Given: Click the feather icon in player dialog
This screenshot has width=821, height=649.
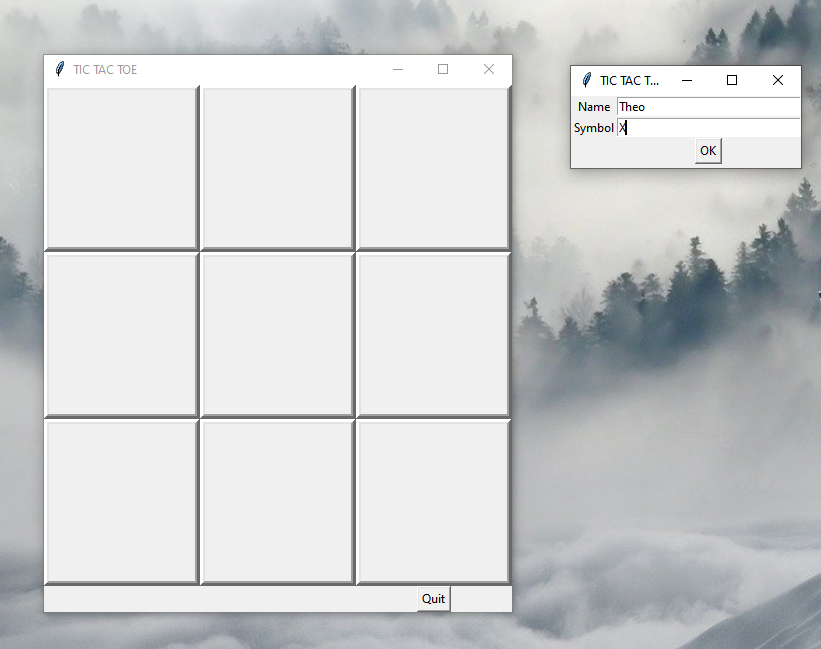Looking at the screenshot, I should 587,80.
